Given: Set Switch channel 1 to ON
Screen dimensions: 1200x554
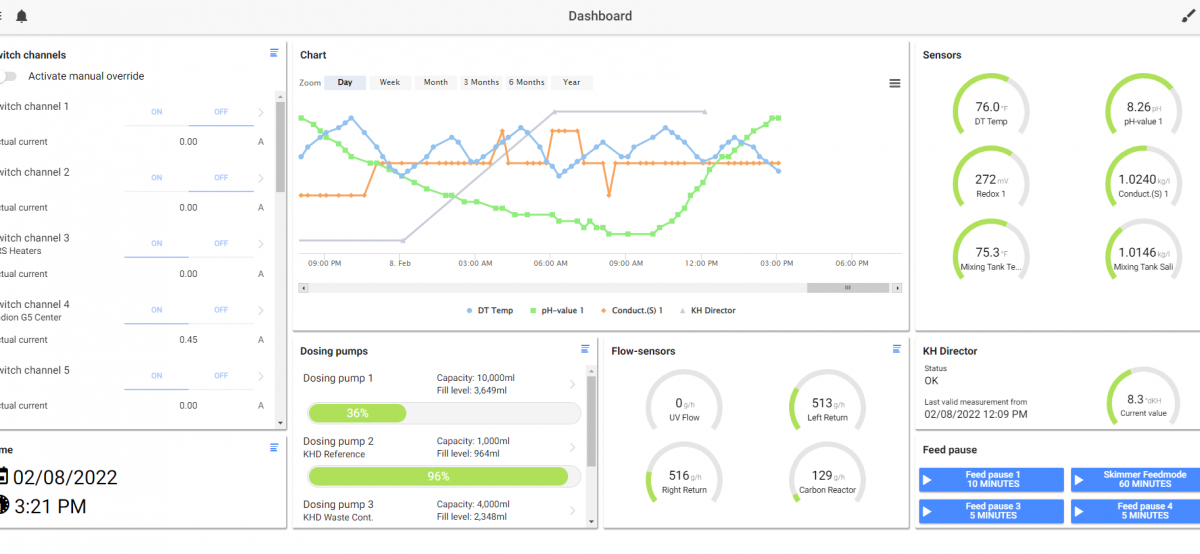Looking at the screenshot, I should pyautogui.click(x=156, y=112).
